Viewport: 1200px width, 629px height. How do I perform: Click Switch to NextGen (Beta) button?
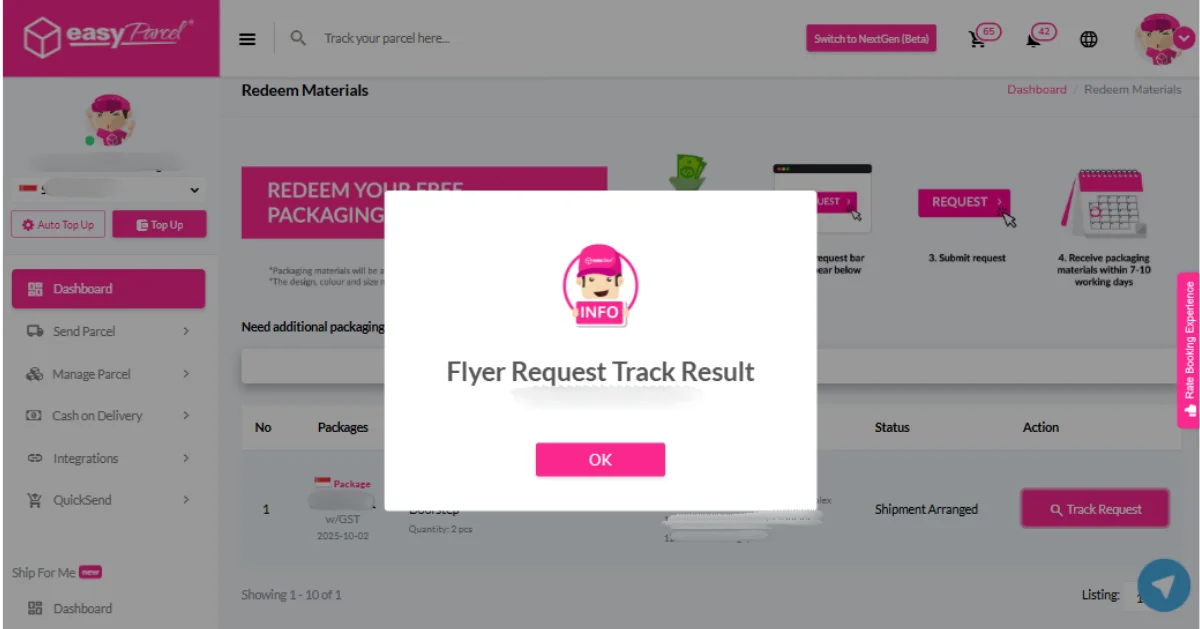pos(871,39)
